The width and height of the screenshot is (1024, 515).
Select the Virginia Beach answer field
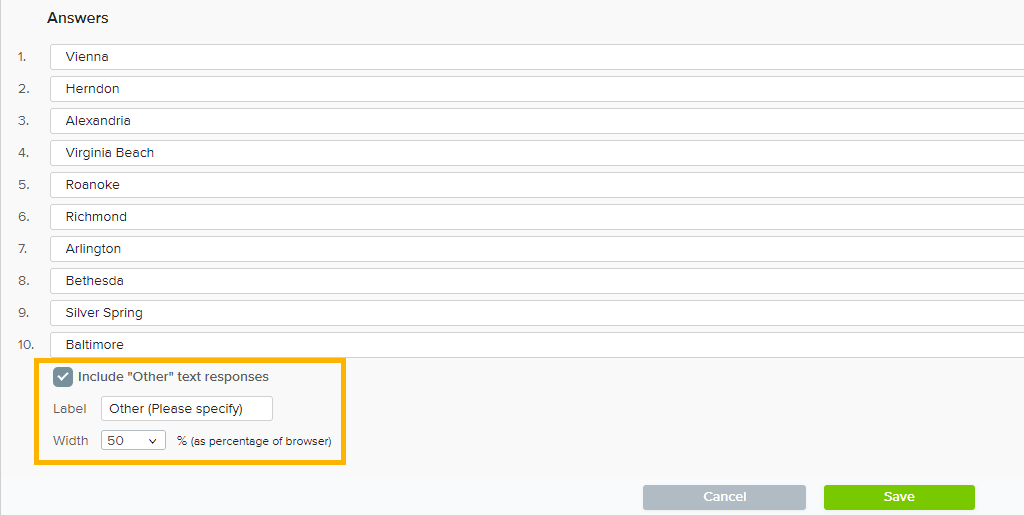click(x=536, y=153)
